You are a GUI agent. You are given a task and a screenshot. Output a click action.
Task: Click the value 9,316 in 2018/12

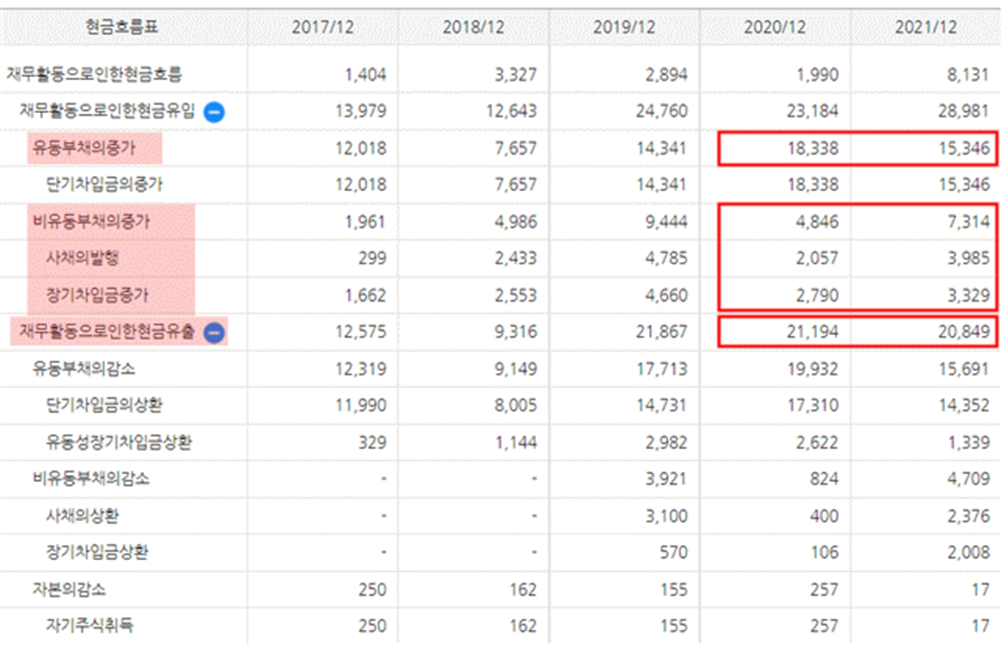click(x=516, y=332)
